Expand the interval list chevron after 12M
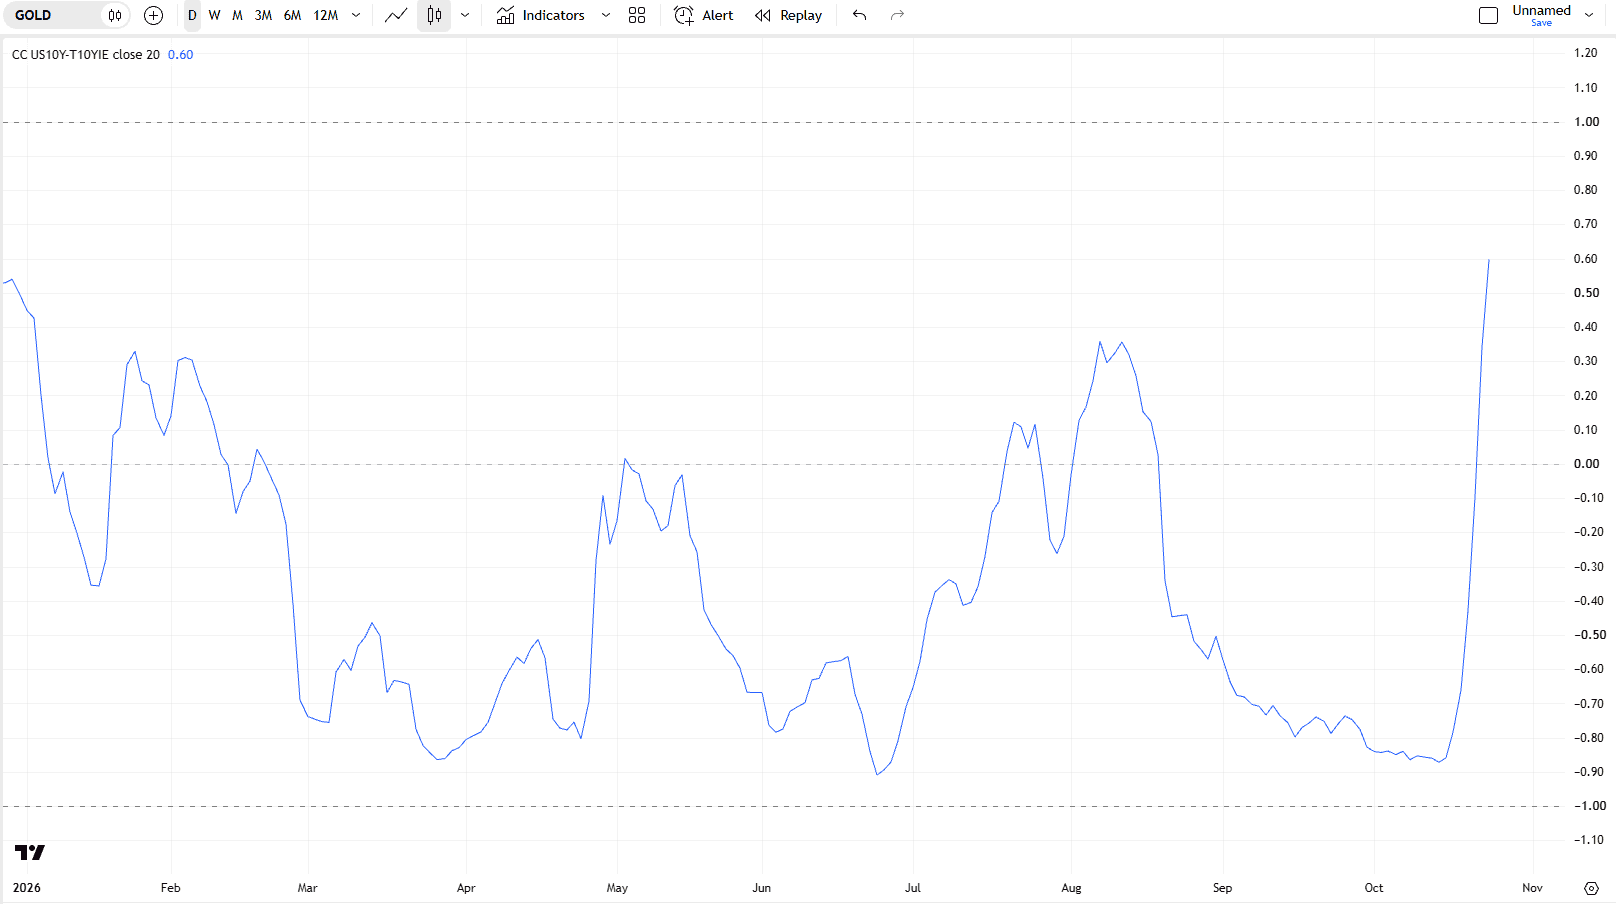This screenshot has width=1616, height=904. (x=356, y=15)
